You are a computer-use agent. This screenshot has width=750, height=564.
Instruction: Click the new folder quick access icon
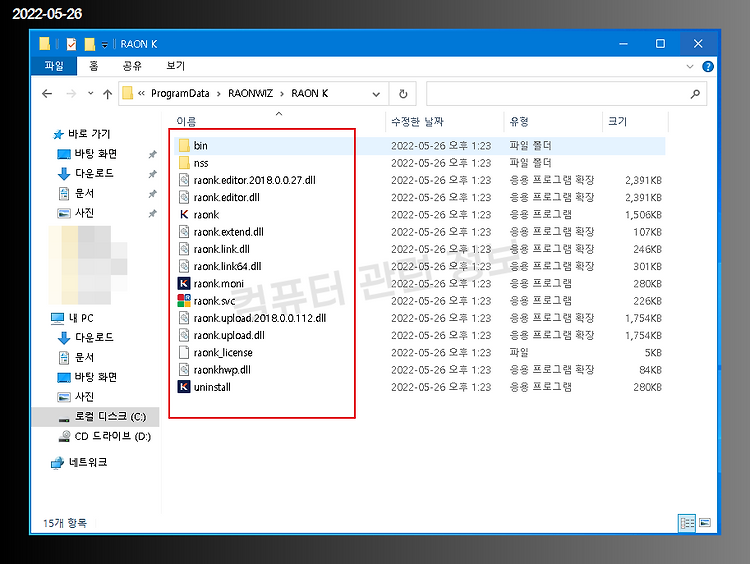89,44
